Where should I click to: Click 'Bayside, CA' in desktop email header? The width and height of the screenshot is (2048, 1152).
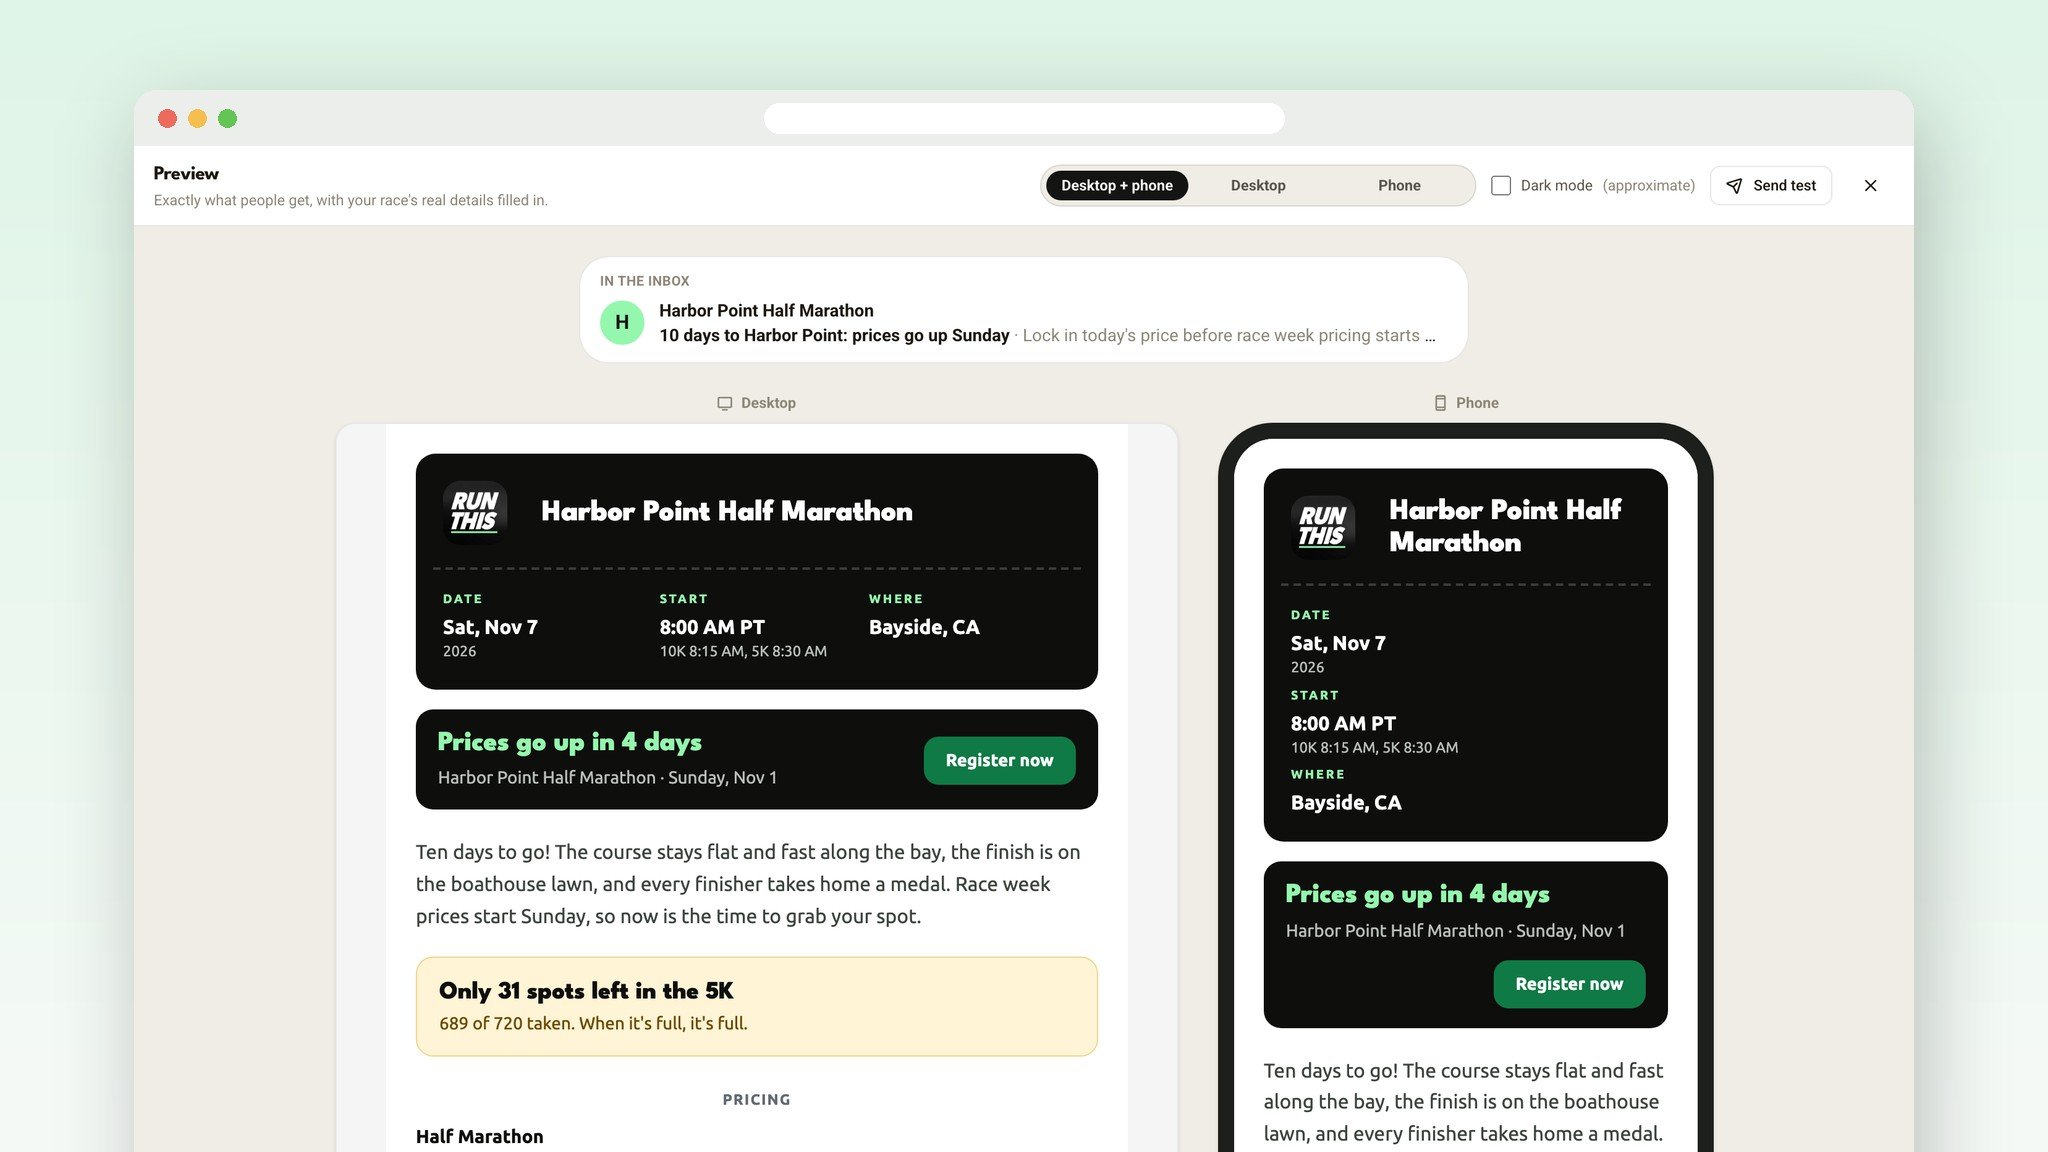(924, 627)
